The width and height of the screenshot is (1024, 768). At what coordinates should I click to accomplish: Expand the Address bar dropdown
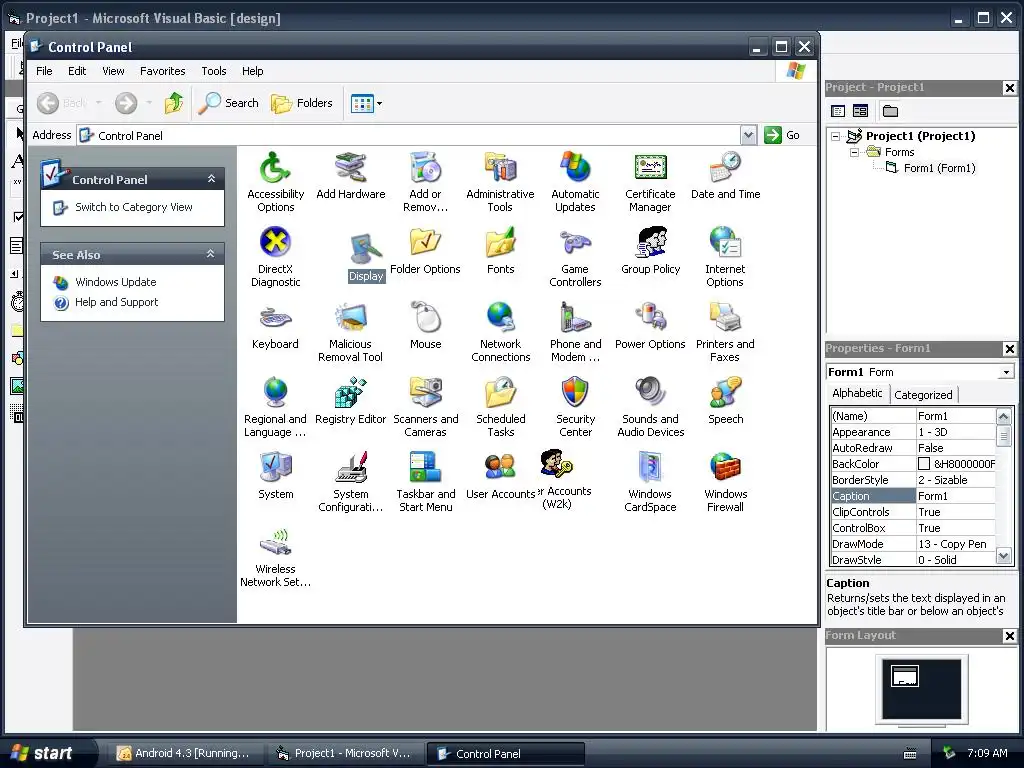click(x=748, y=135)
